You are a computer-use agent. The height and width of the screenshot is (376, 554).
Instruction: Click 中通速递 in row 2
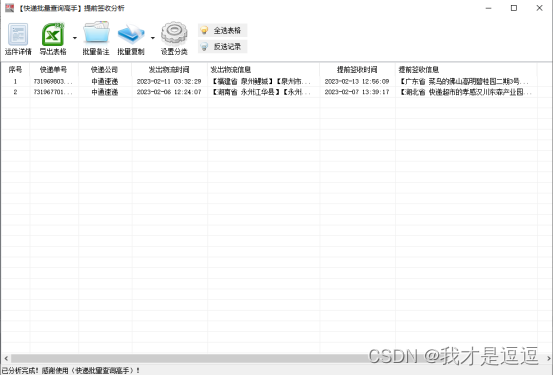coord(105,92)
